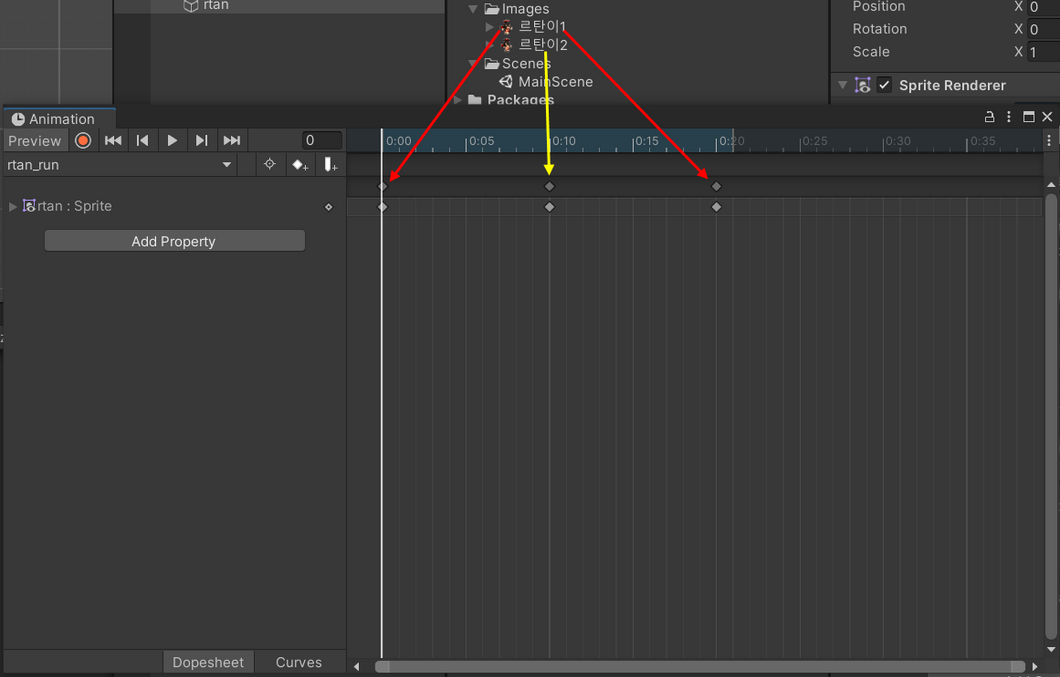Add keyframe button in Animation toolbar

click(299, 165)
